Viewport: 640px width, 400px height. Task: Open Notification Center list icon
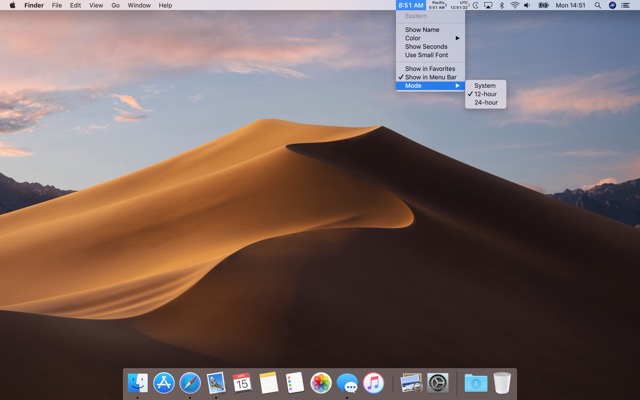(625, 5)
